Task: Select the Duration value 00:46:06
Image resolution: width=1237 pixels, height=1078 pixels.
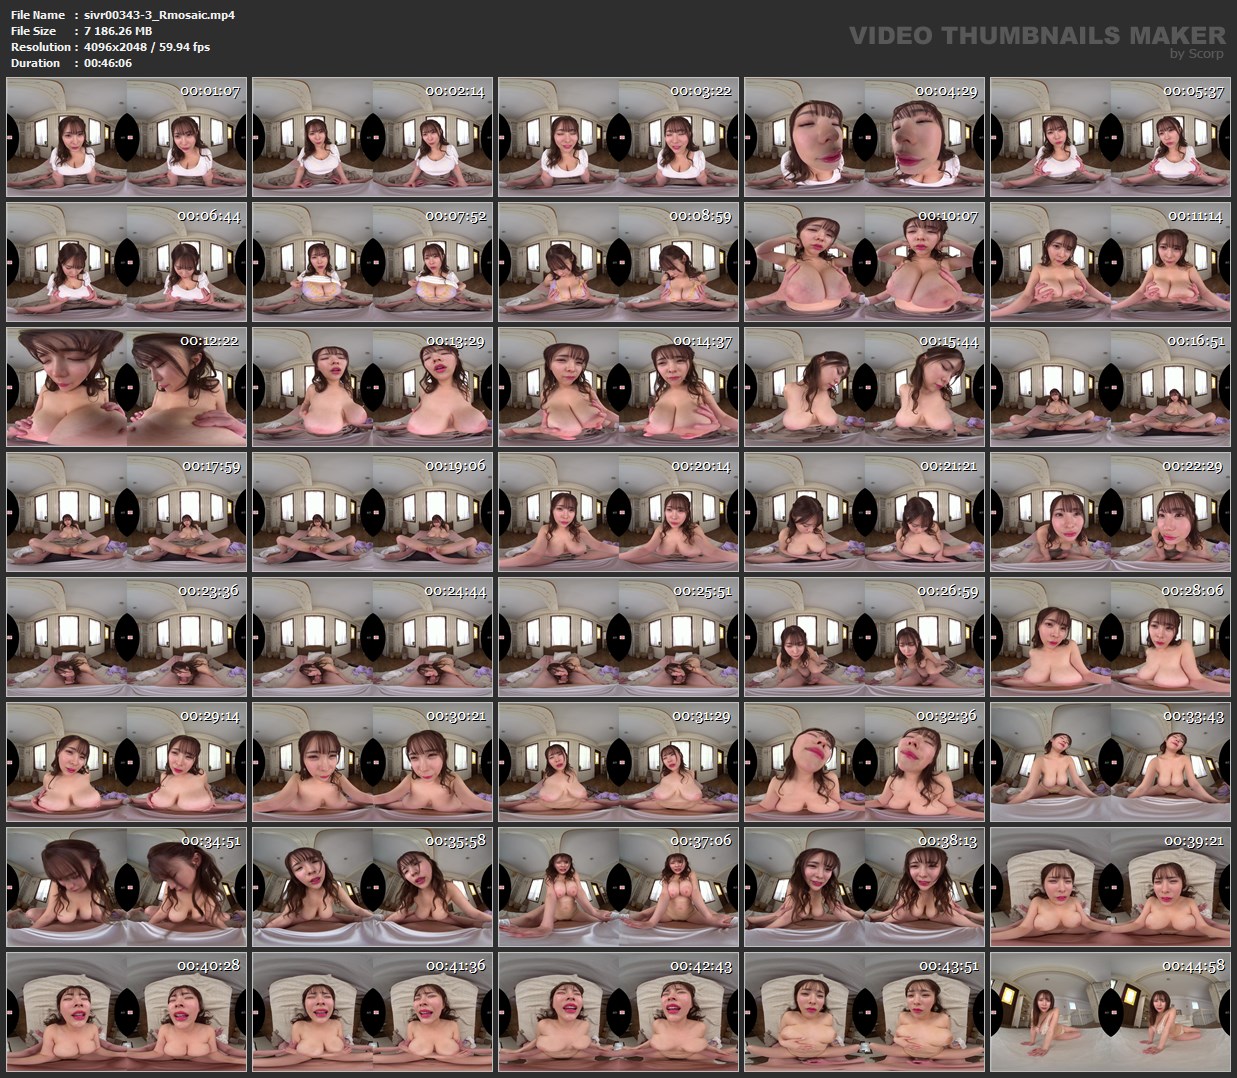Action: (x=107, y=63)
